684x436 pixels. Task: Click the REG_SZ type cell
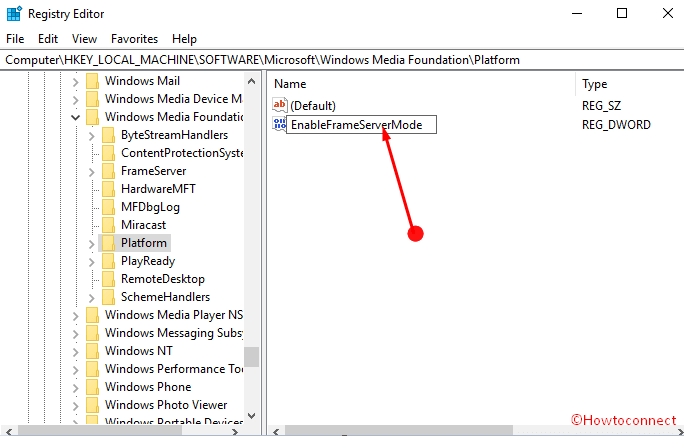[x=601, y=106]
